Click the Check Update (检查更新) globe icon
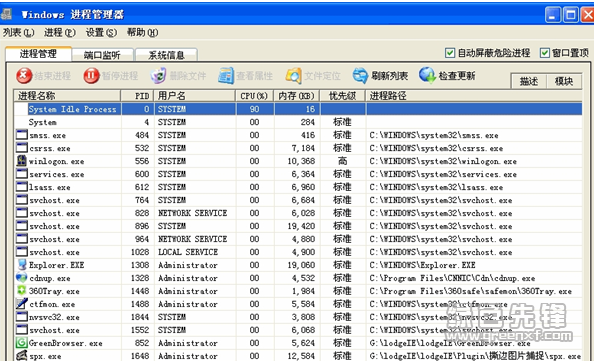 (427, 75)
